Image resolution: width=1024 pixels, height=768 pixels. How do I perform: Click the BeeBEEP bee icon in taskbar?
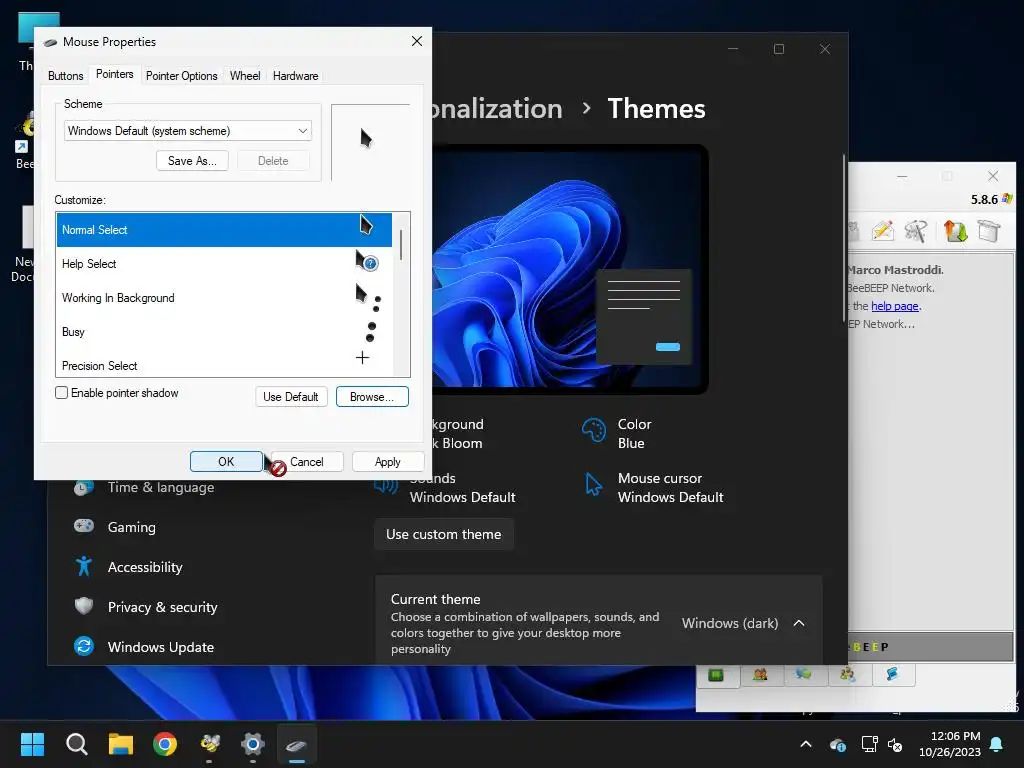coord(209,744)
